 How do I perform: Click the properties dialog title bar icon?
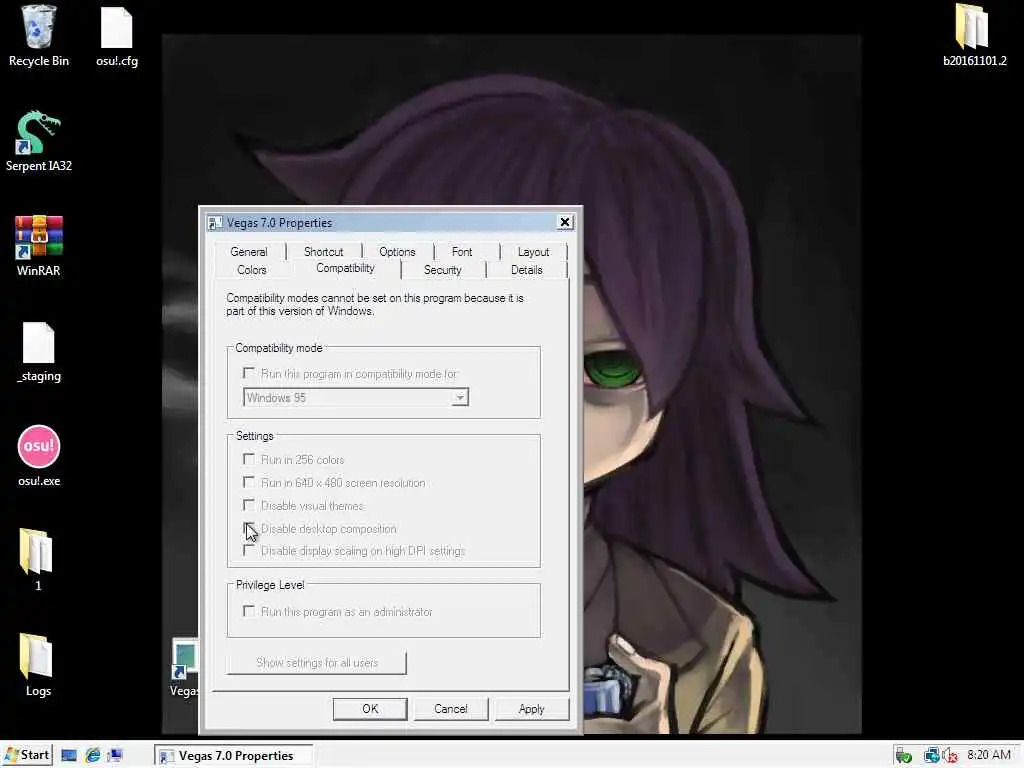(215, 223)
